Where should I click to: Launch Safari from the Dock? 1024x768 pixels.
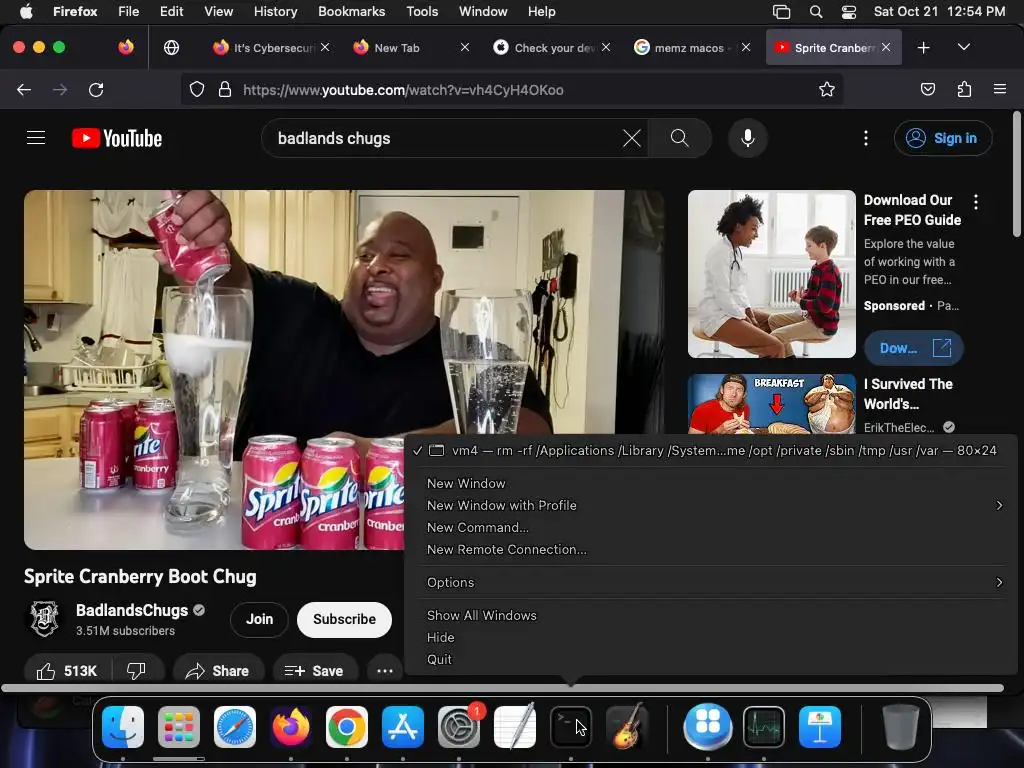(x=235, y=727)
